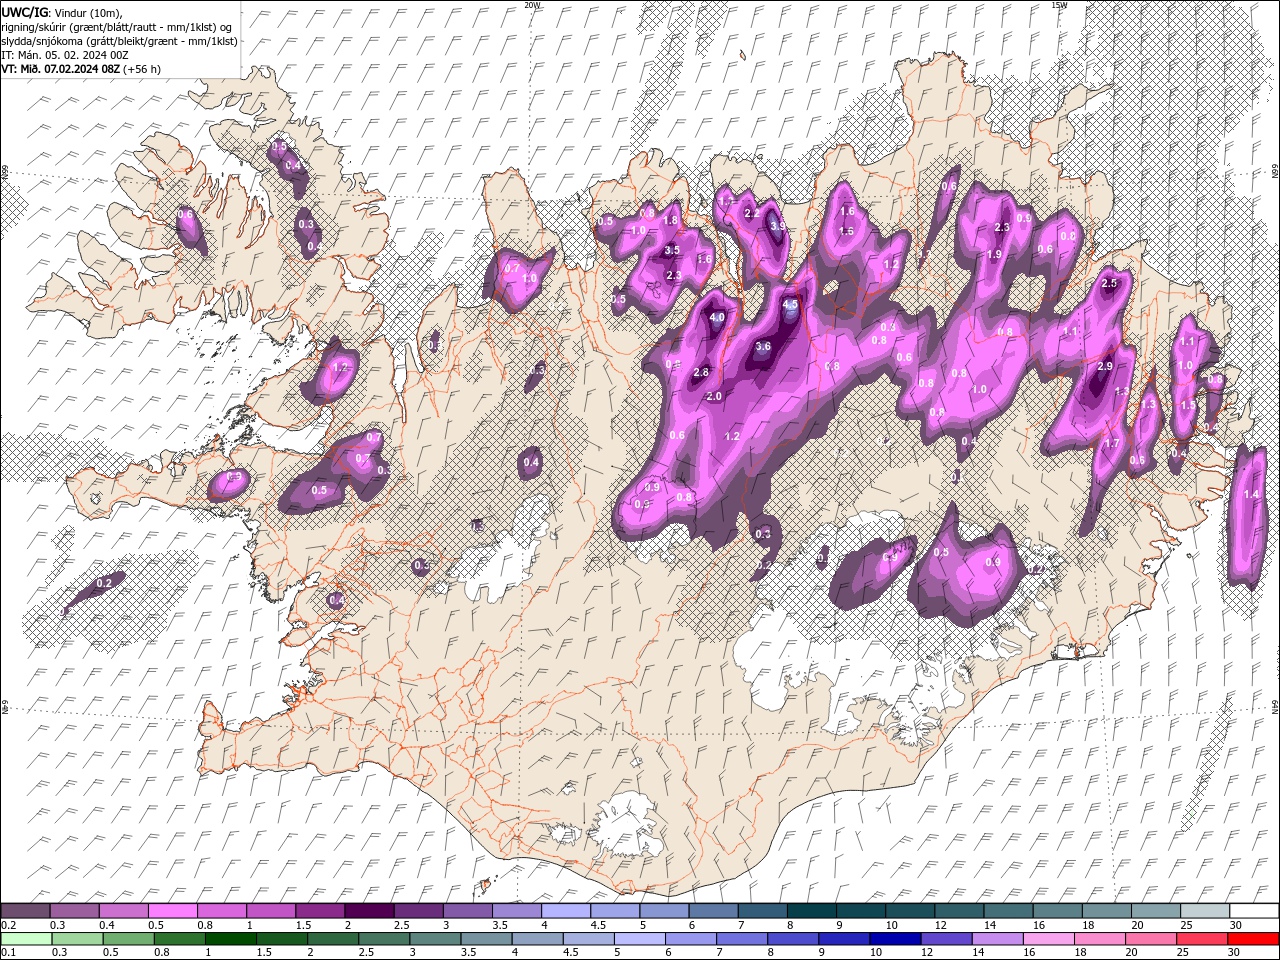Image resolution: width=1280 pixels, height=960 pixels.
Task: Pick the light grey upper swatch between 25 and 30
Action: 1205,911
